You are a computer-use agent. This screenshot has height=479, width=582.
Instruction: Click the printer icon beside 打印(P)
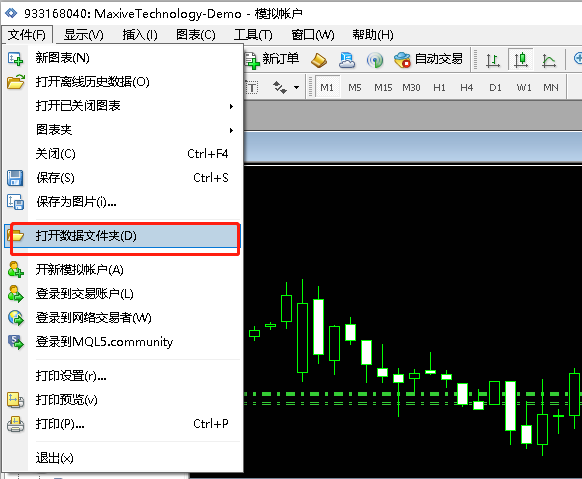coord(16,424)
